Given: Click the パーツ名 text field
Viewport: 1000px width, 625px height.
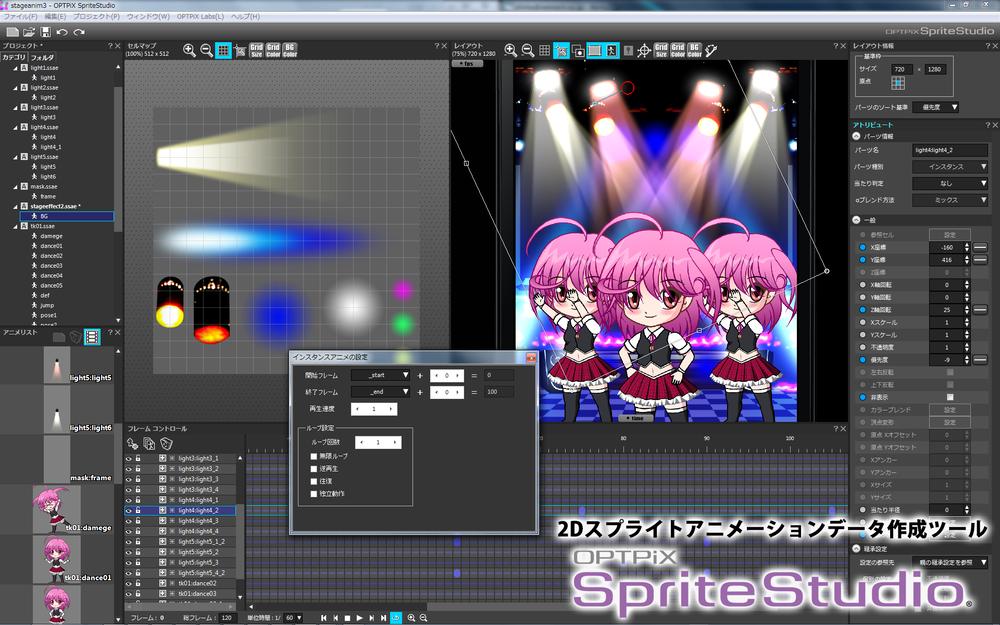Looking at the screenshot, I should coord(949,149).
